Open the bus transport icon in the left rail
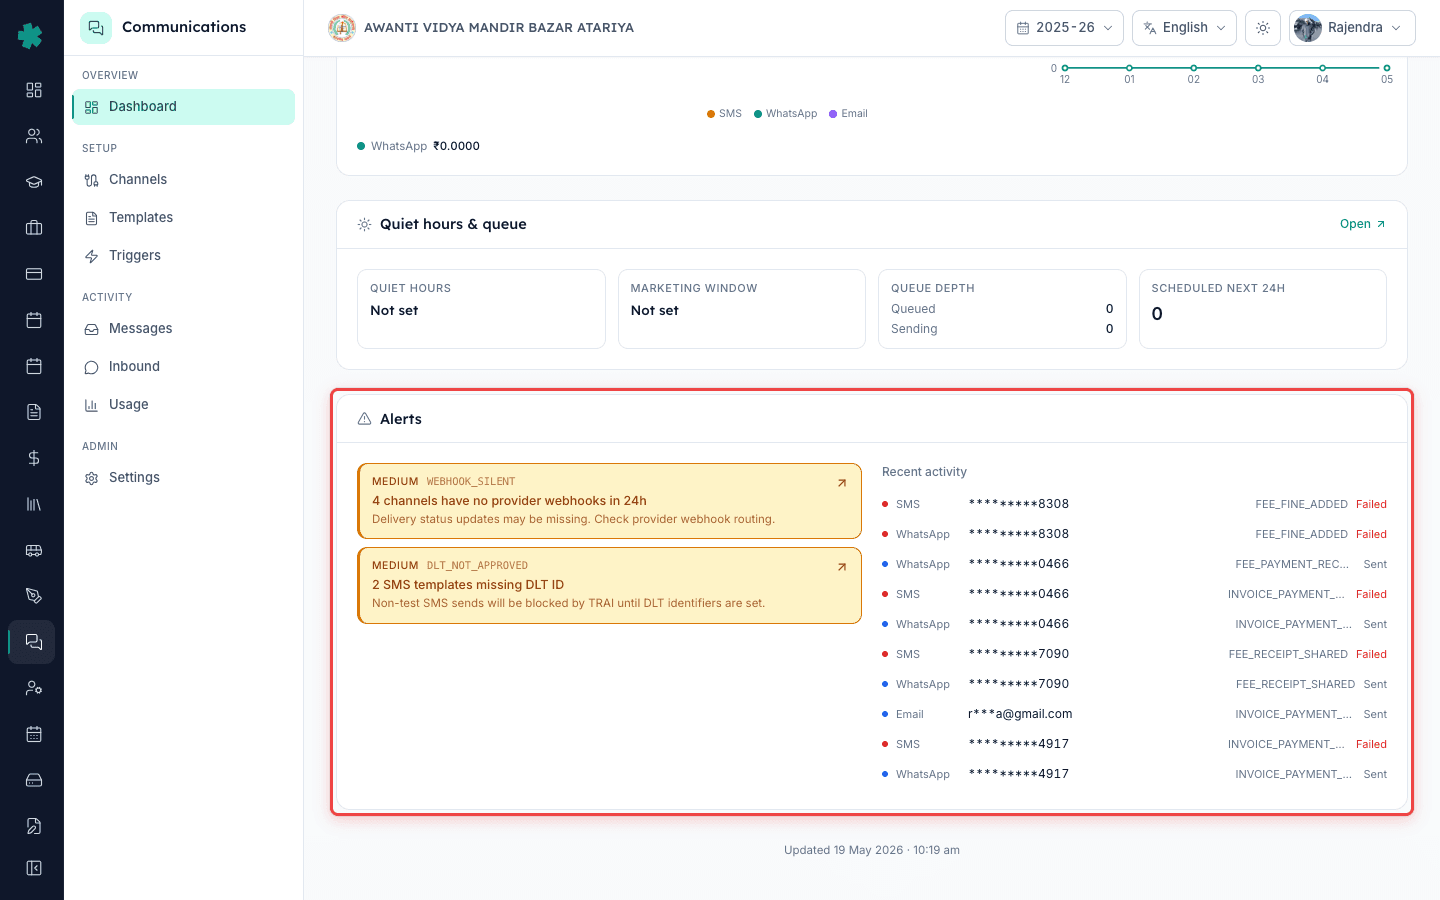This screenshot has height=900, width=1440. [34, 550]
